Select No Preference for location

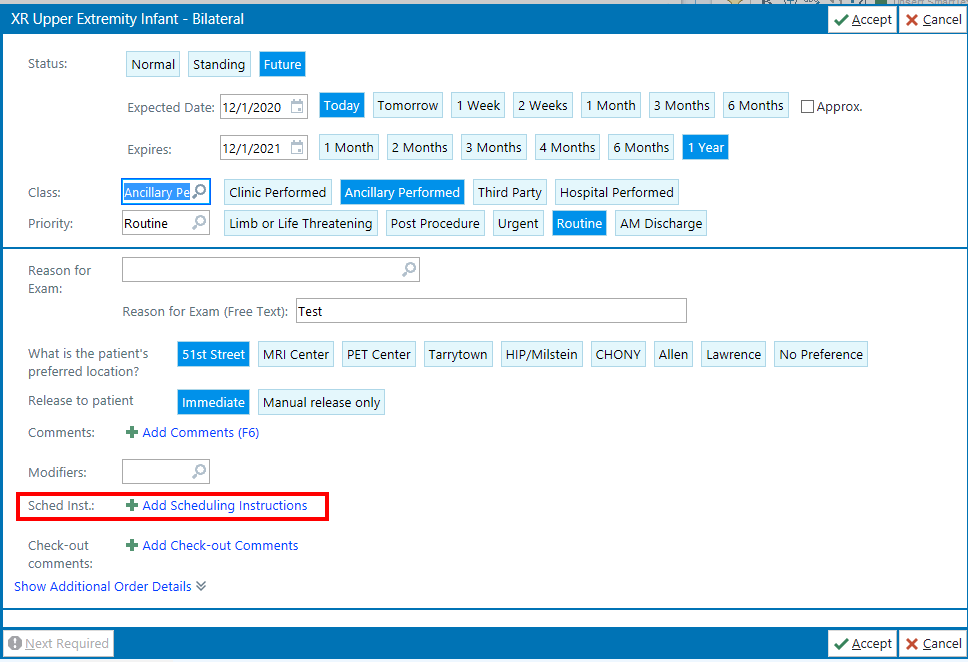[821, 354]
